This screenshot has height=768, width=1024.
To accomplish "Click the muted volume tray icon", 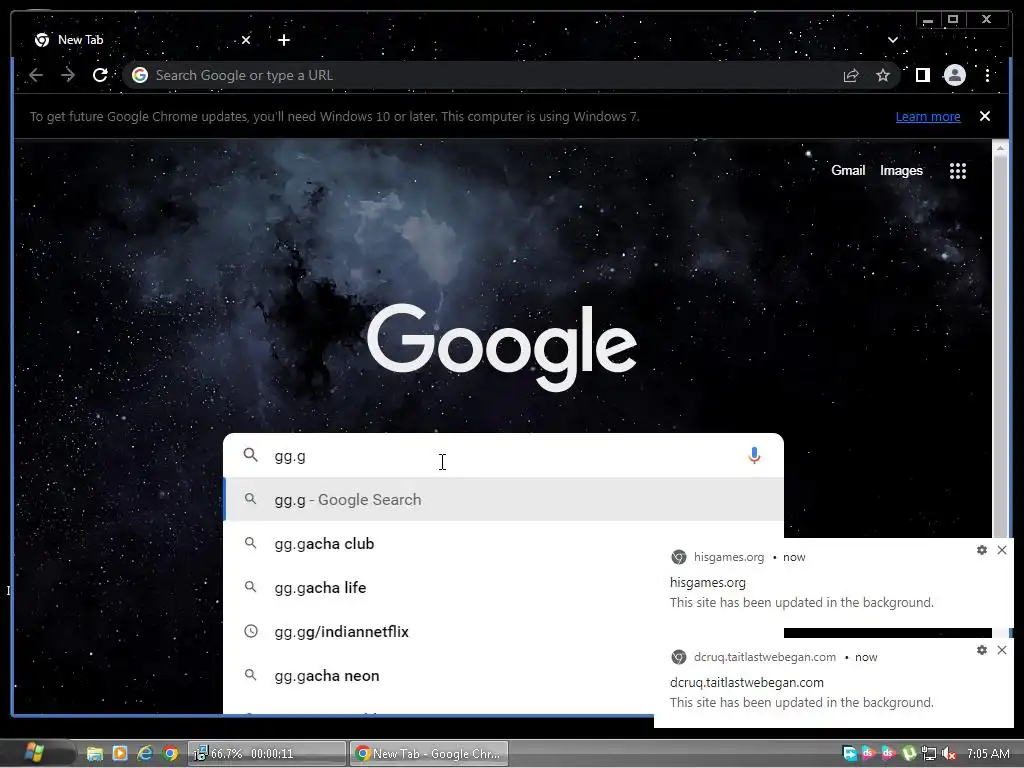I will point(949,754).
